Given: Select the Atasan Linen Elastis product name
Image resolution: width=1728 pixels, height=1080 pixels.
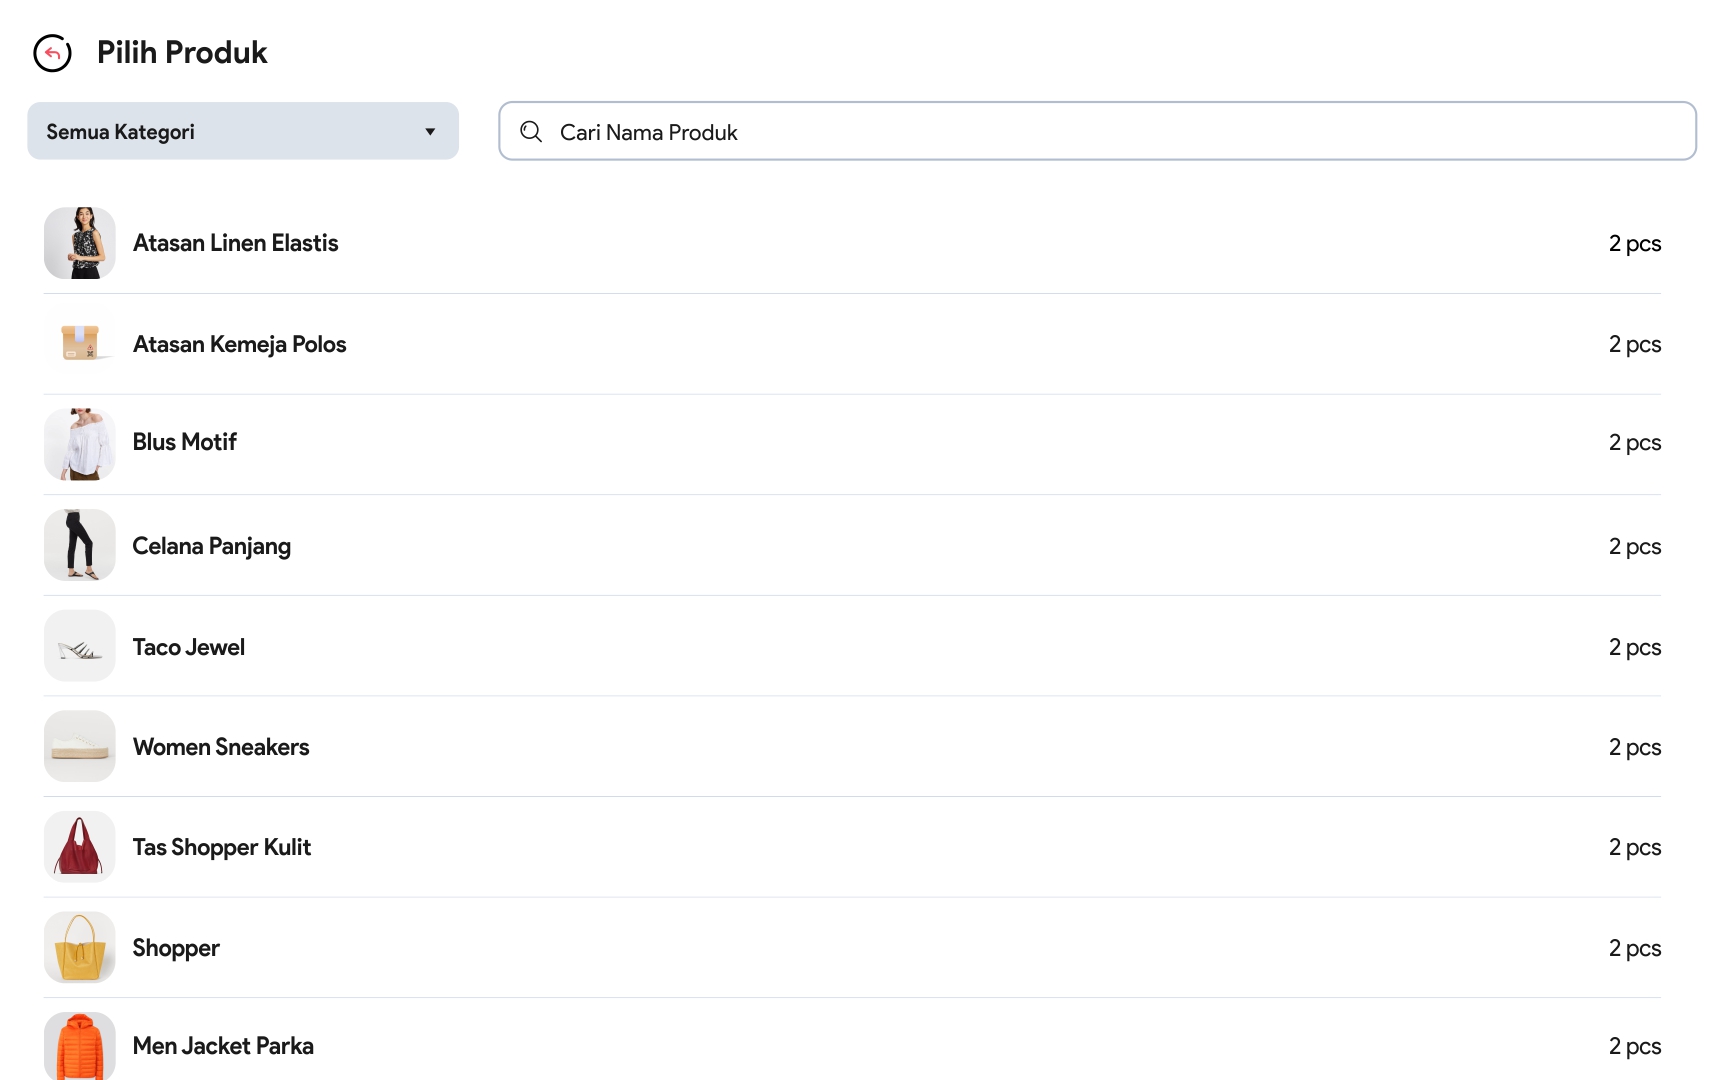Looking at the screenshot, I should (x=235, y=243).
